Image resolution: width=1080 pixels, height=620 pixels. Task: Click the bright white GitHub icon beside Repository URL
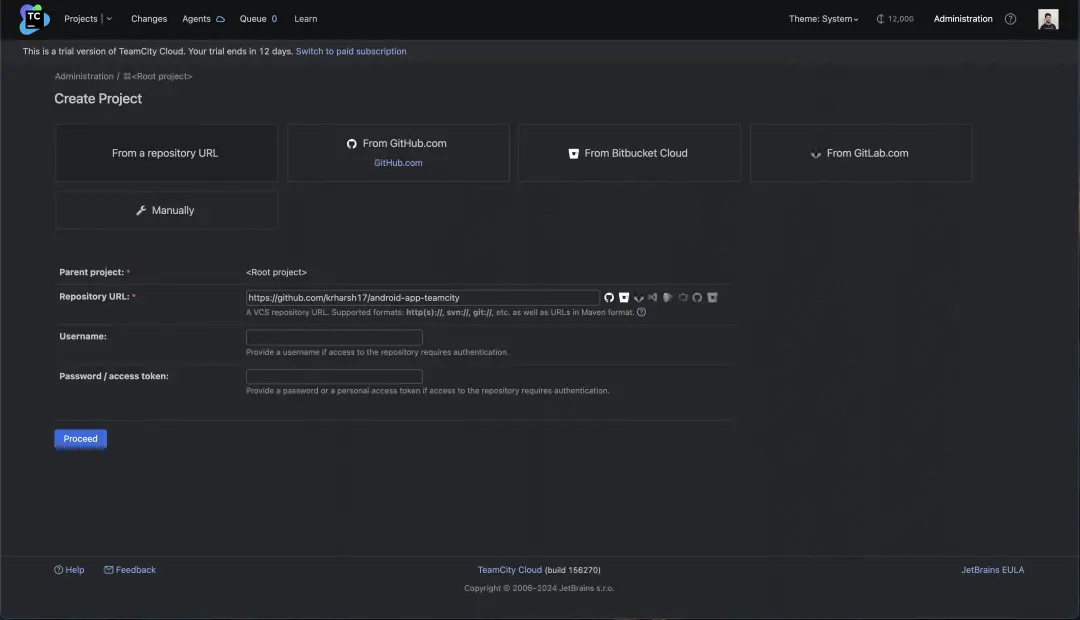[609, 298]
